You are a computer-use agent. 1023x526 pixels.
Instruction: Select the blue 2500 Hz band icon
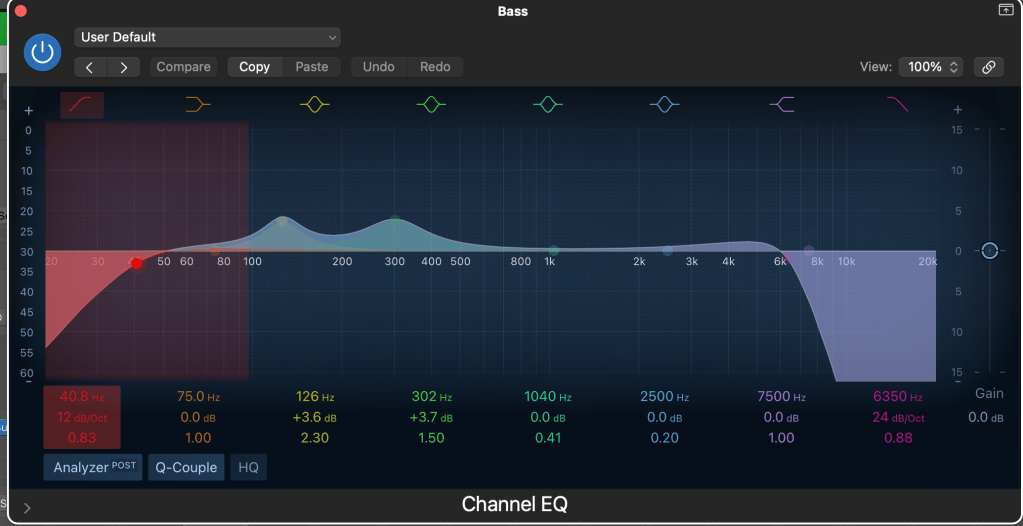coord(664,104)
